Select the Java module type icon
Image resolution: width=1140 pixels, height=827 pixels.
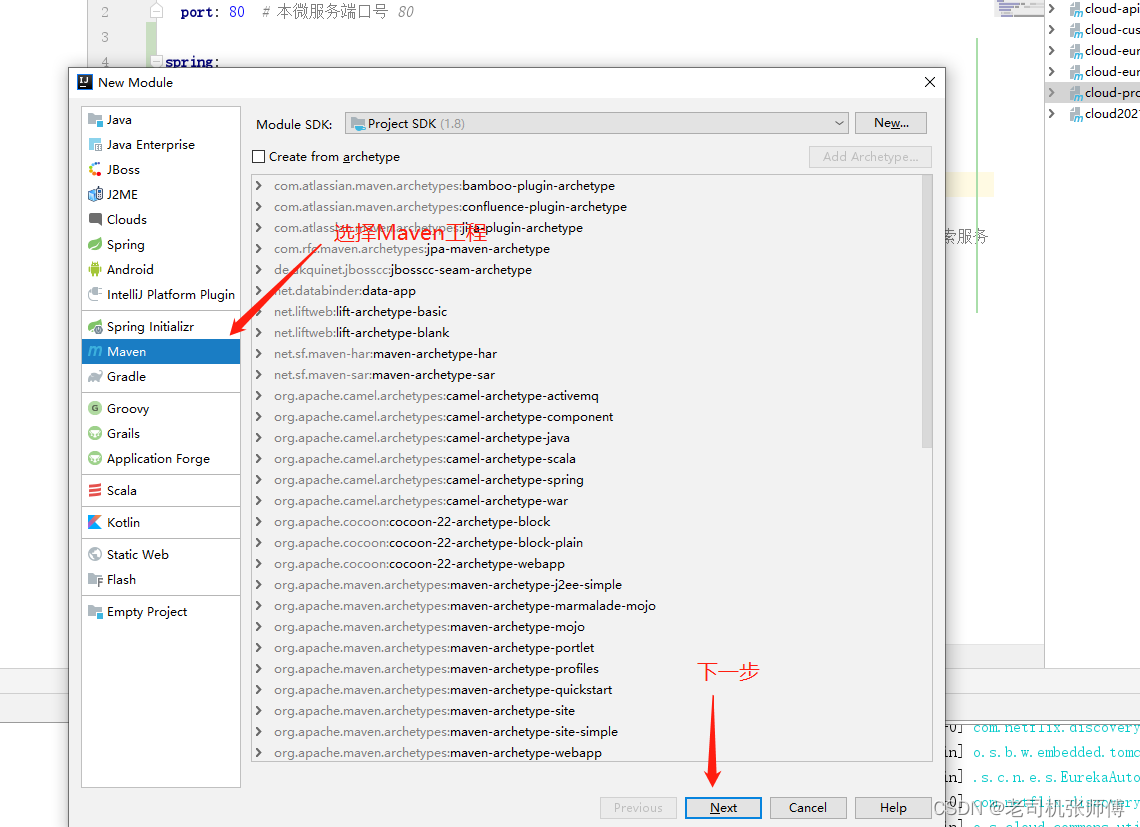(95, 119)
